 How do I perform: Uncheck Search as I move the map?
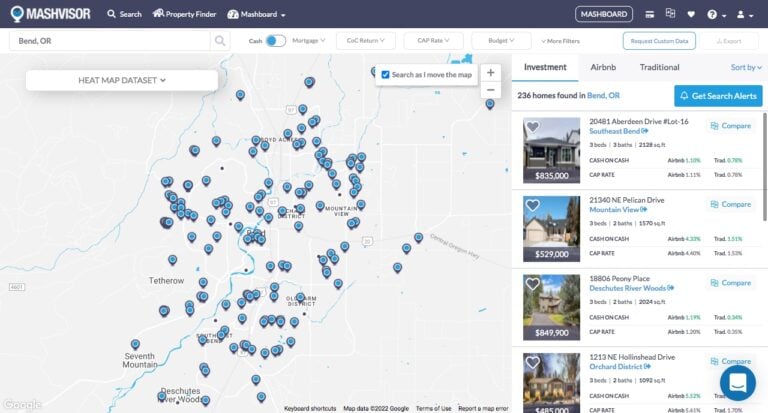pyautogui.click(x=386, y=74)
